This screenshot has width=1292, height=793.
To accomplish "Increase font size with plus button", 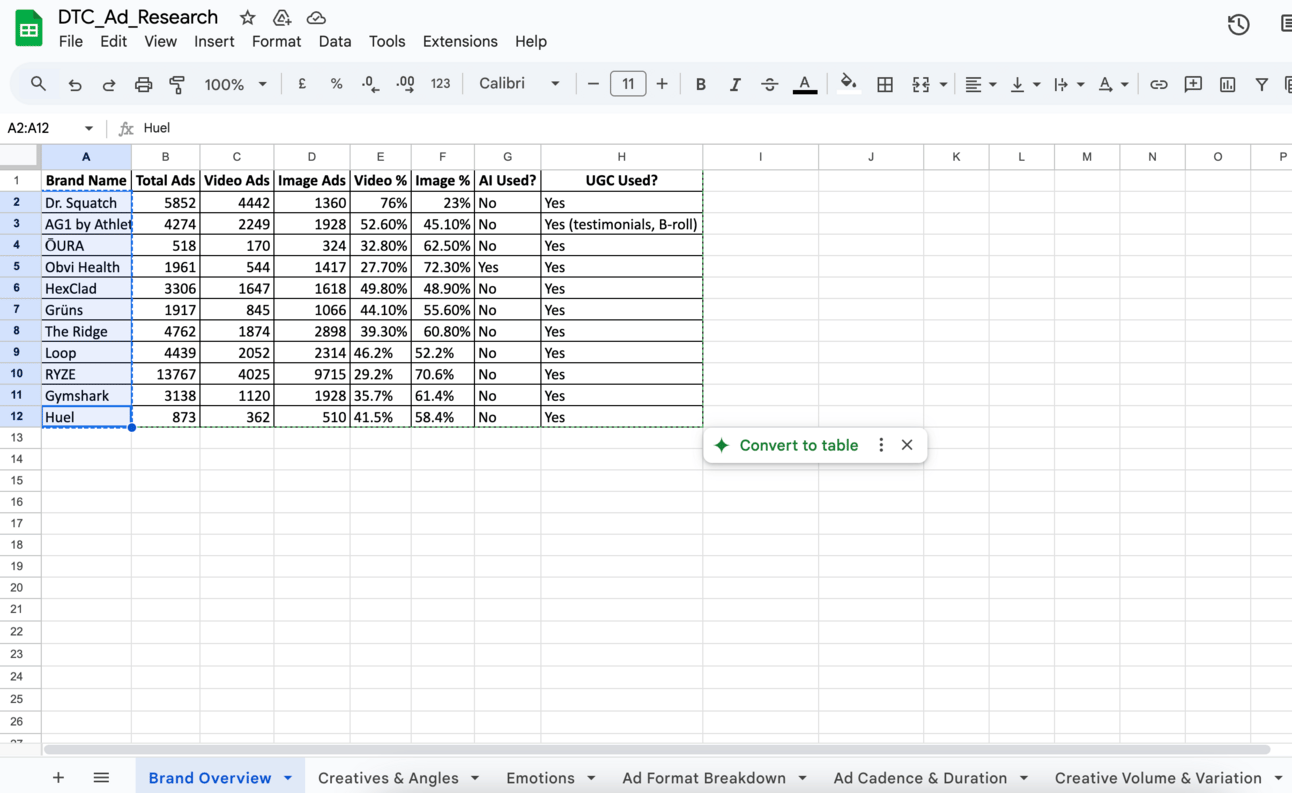I will click(x=662, y=84).
